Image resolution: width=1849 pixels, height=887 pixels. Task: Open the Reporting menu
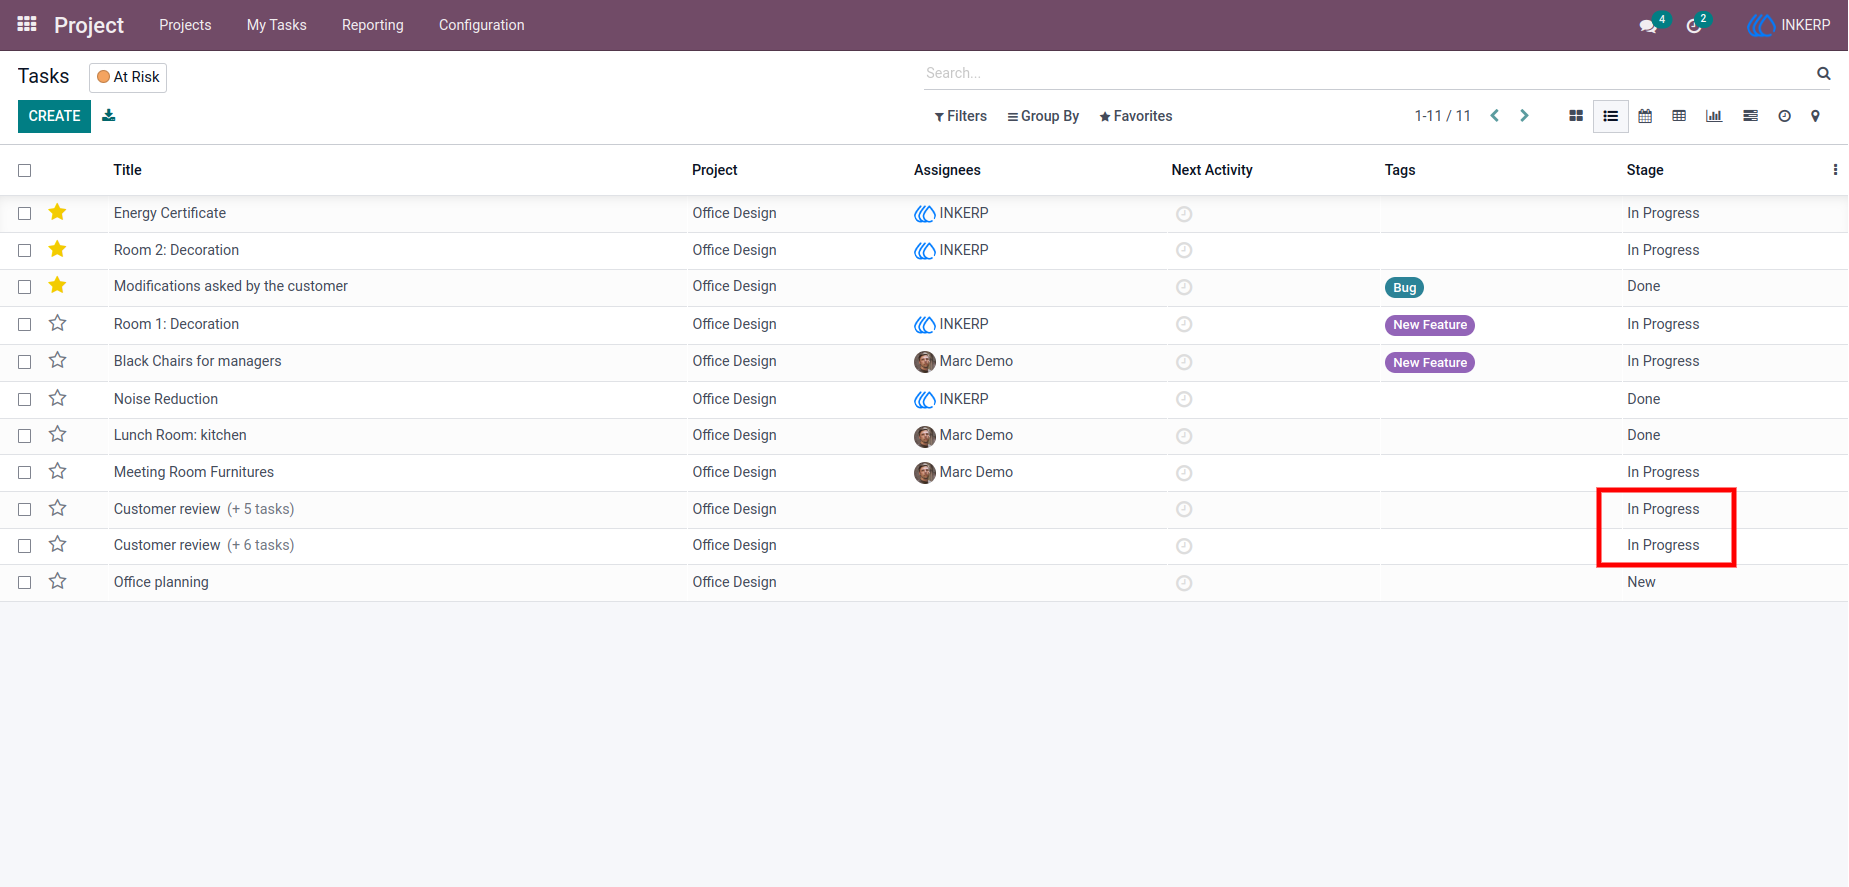coord(373,25)
